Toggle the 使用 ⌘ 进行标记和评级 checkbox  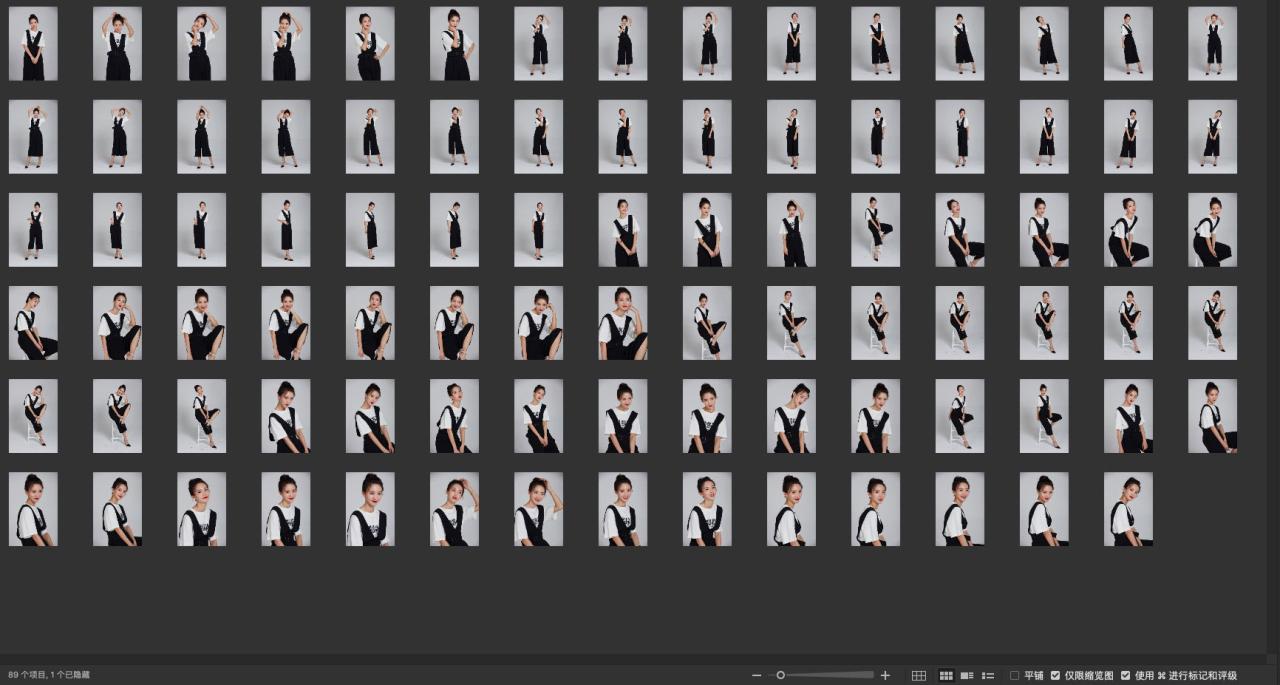[x=1126, y=676]
